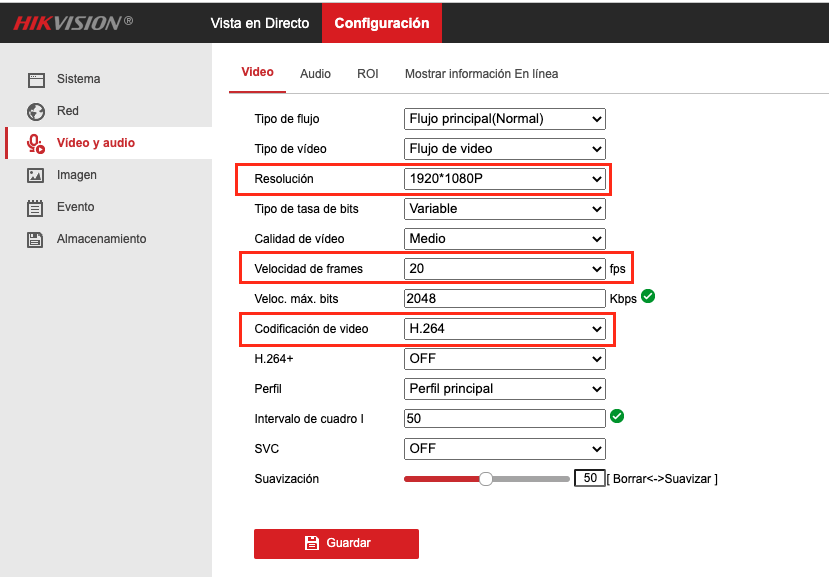Expand the Codificación de video dropdown
Image resolution: width=829 pixels, height=577 pixels.
[x=504, y=329]
